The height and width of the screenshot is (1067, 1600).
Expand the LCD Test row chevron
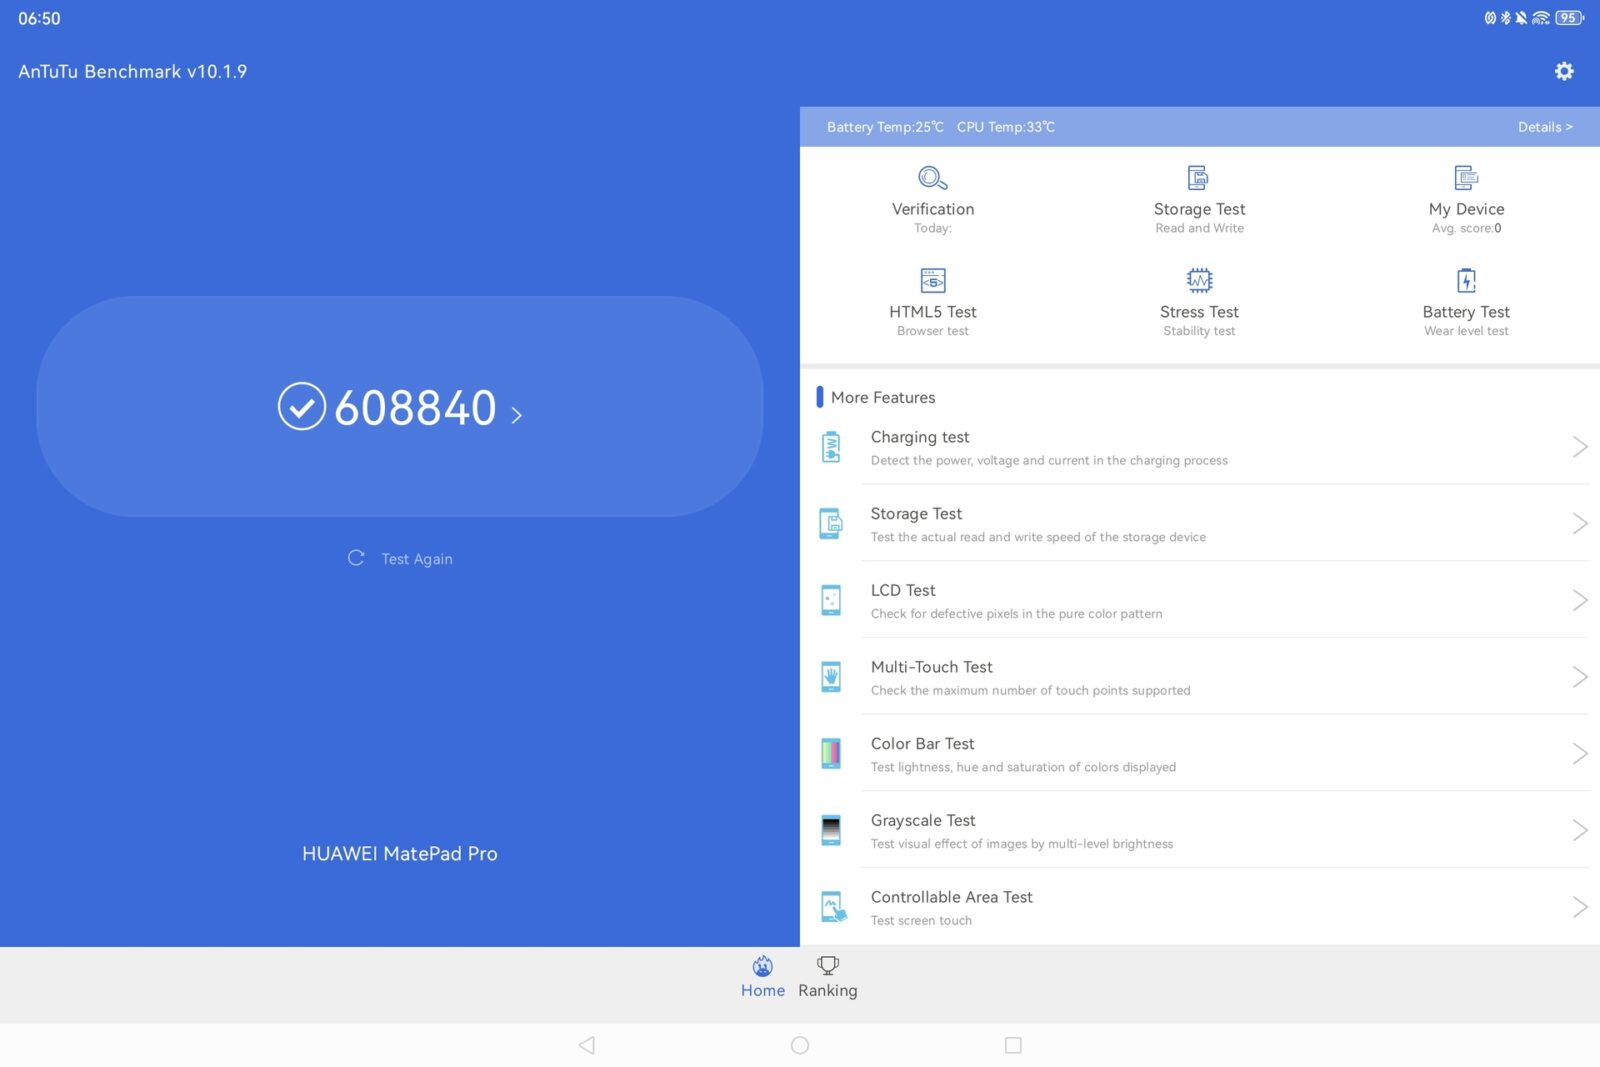pyautogui.click(x=1578, y=600)
